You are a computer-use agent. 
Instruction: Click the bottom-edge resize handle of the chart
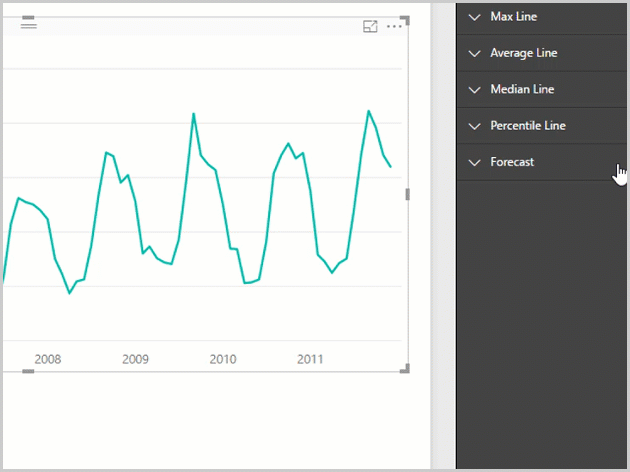pos(28,372)
